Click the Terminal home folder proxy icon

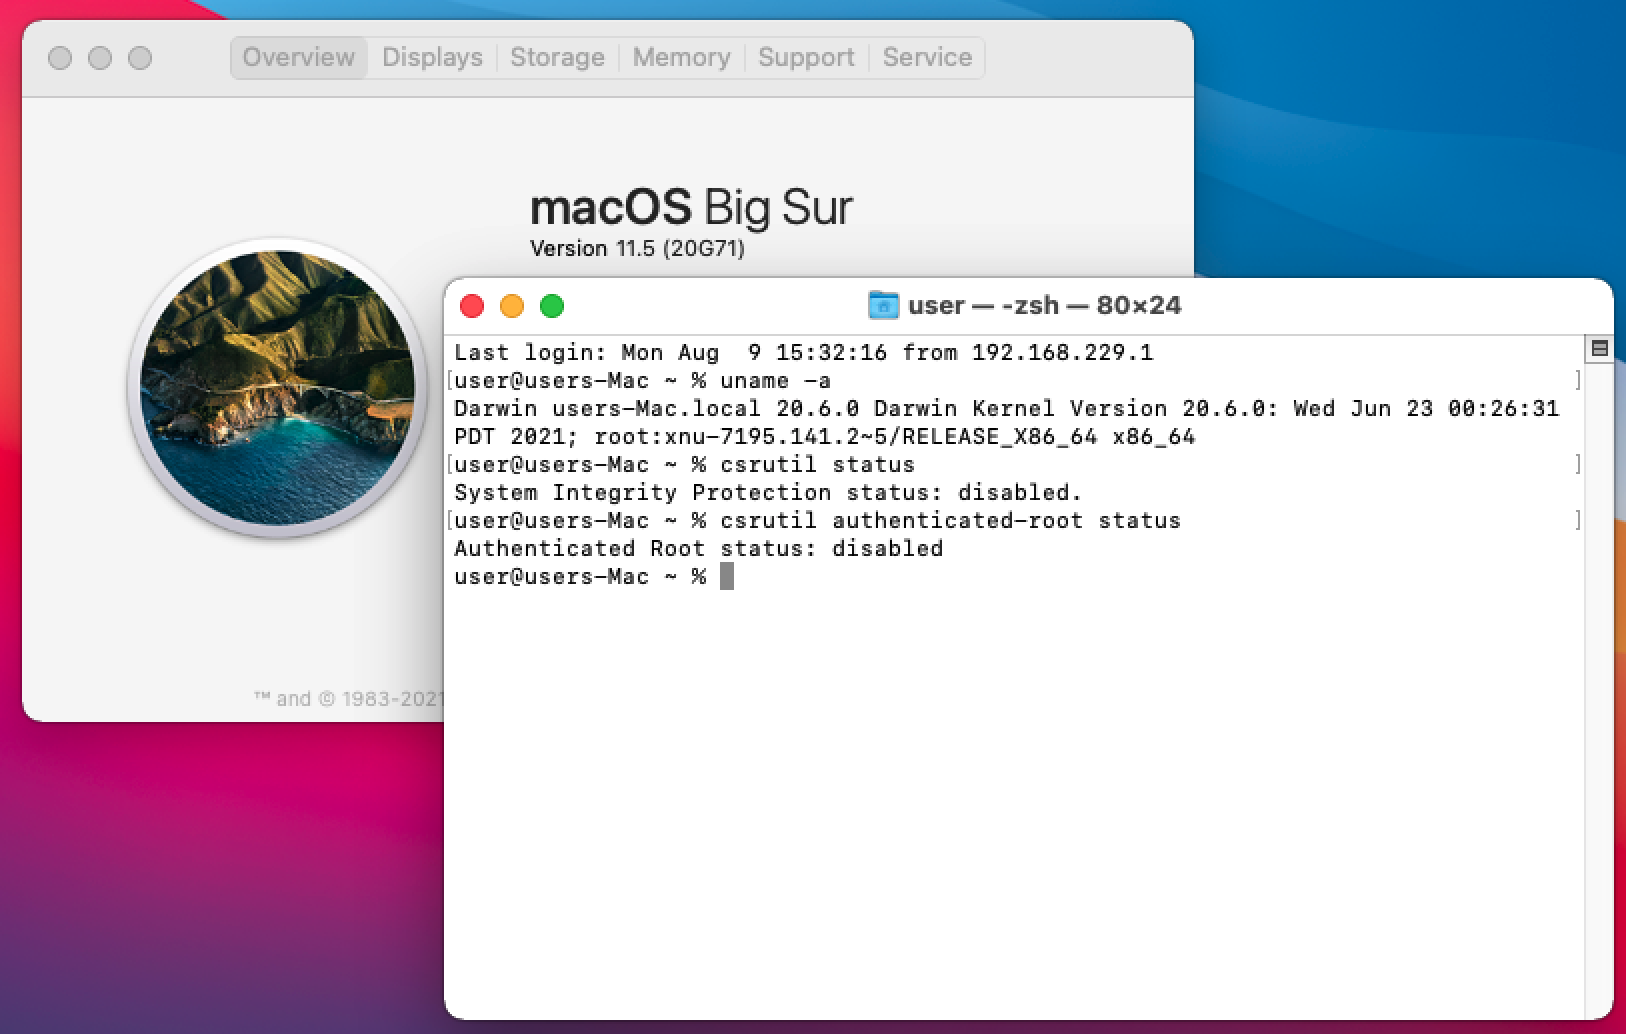[x=883, y=305]
